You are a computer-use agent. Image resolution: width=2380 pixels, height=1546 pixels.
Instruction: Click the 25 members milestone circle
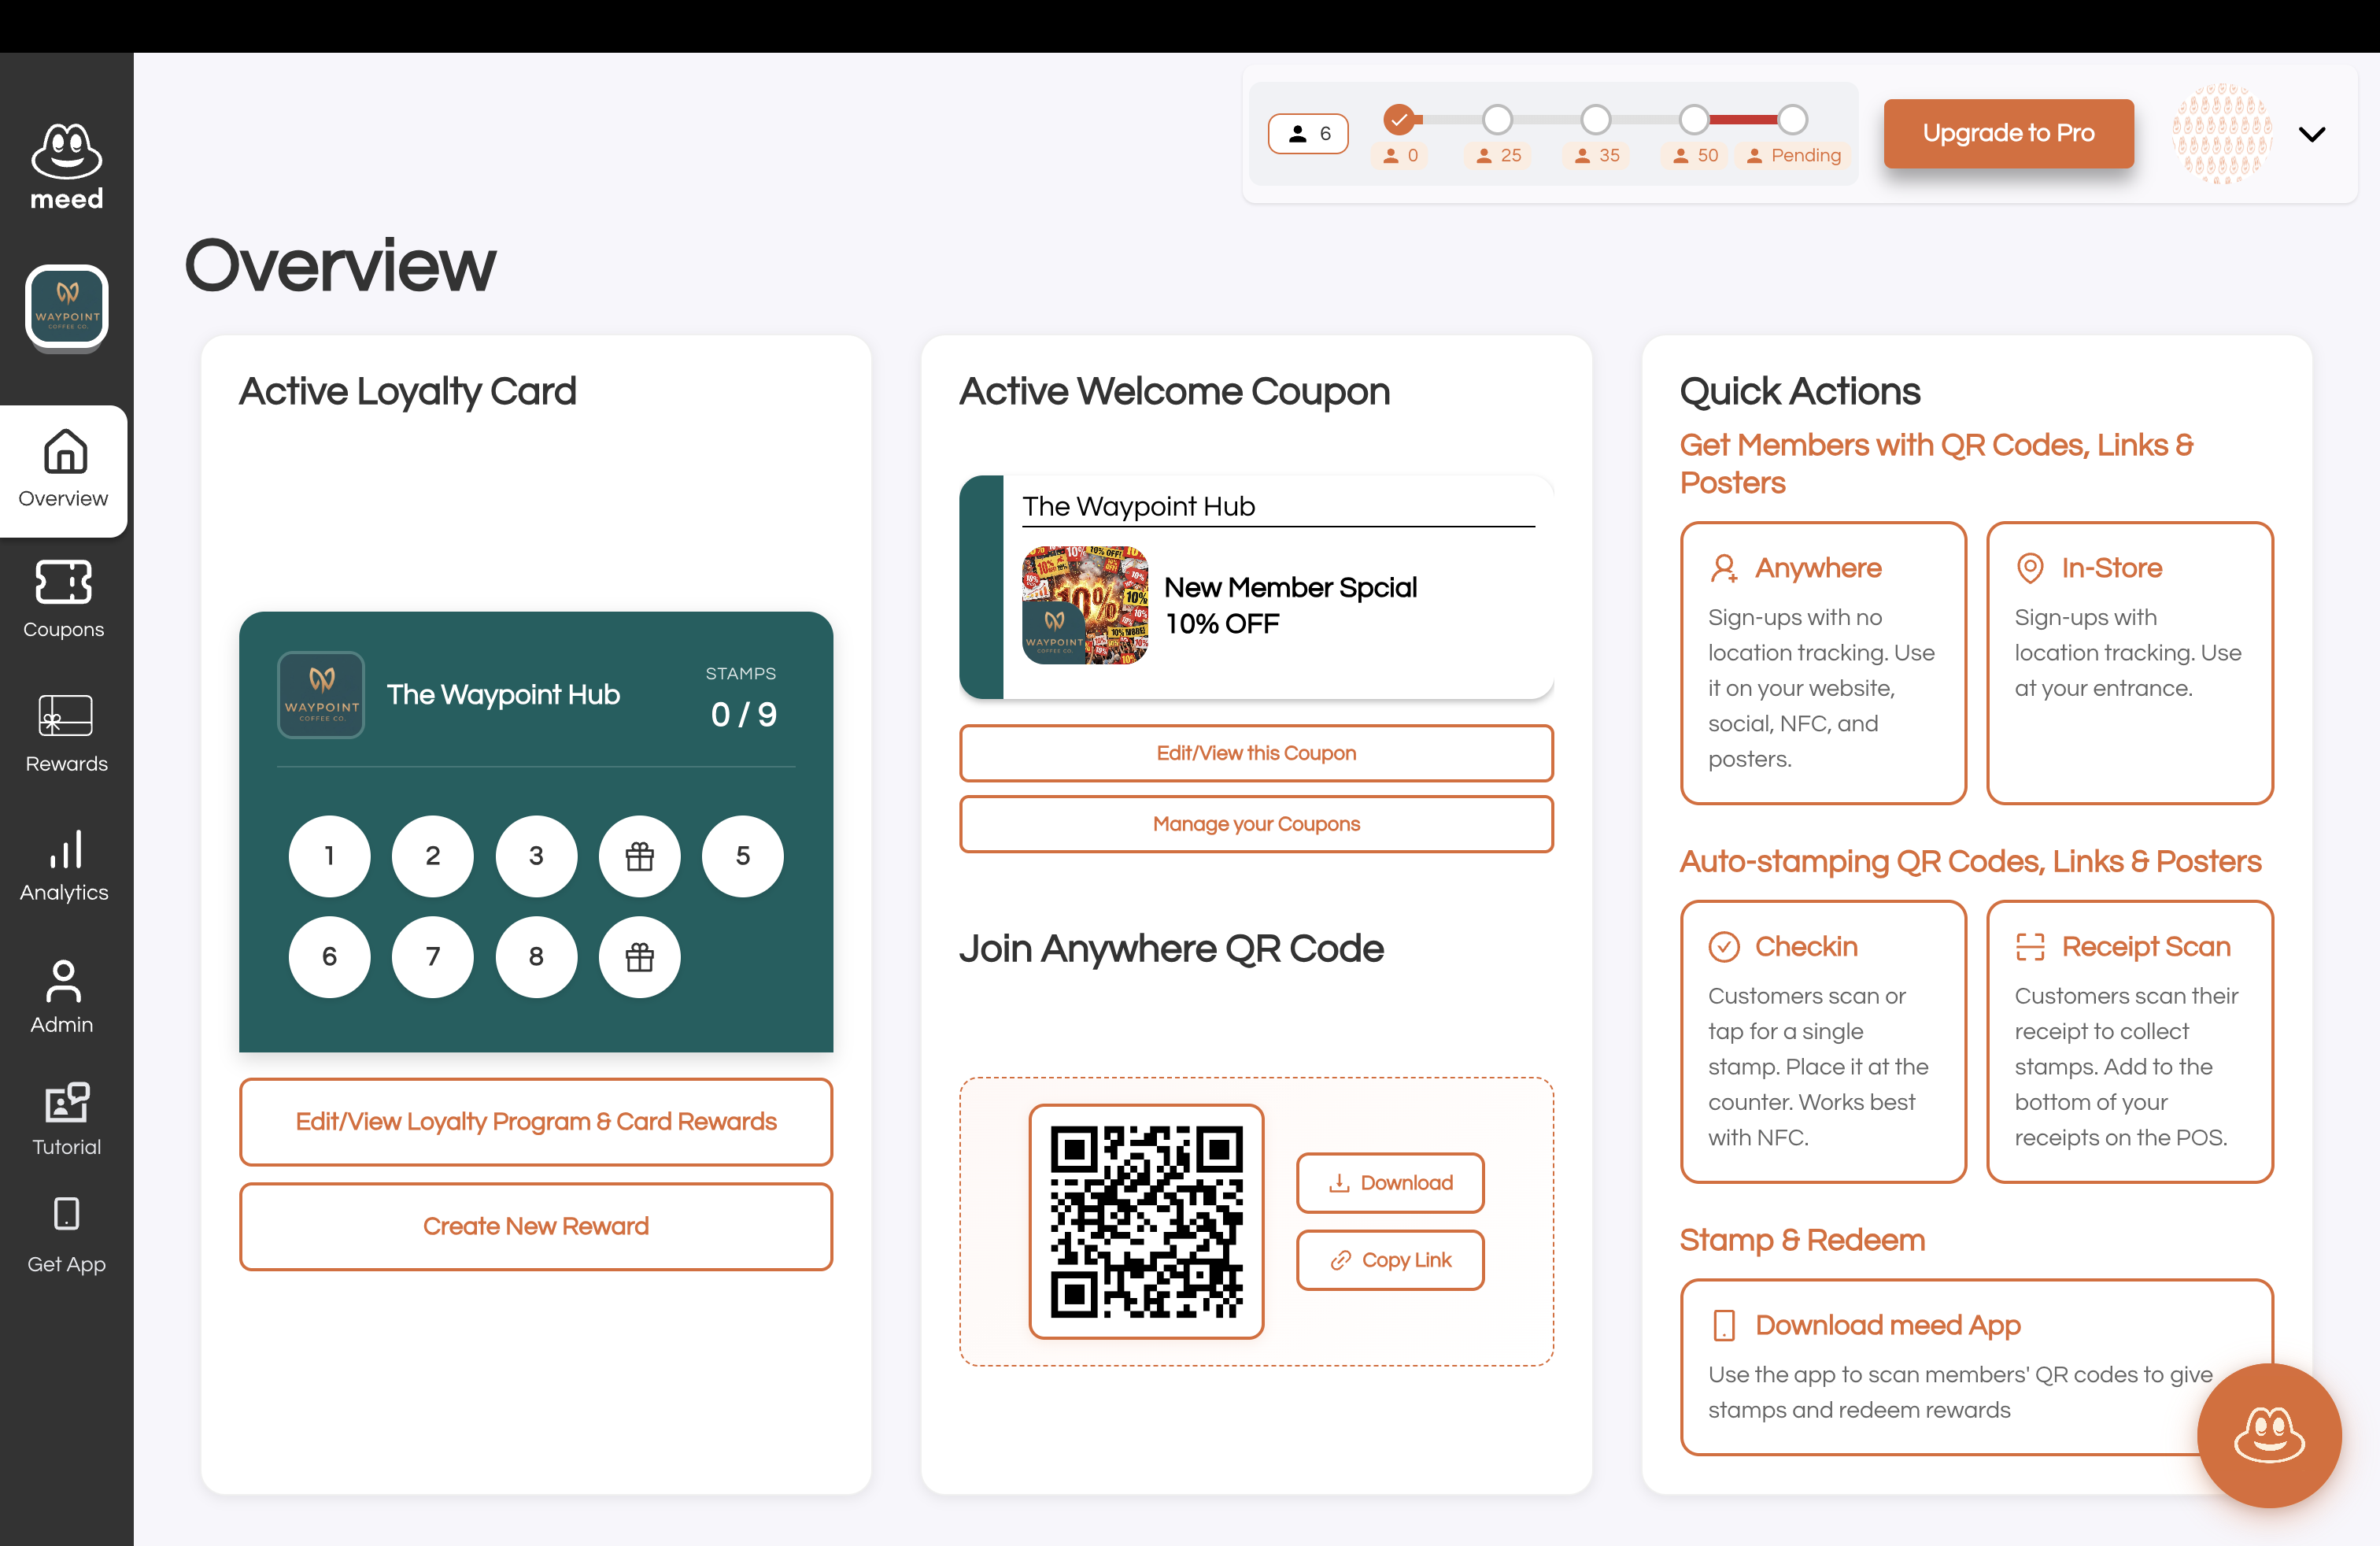(x=1497, y=120)
